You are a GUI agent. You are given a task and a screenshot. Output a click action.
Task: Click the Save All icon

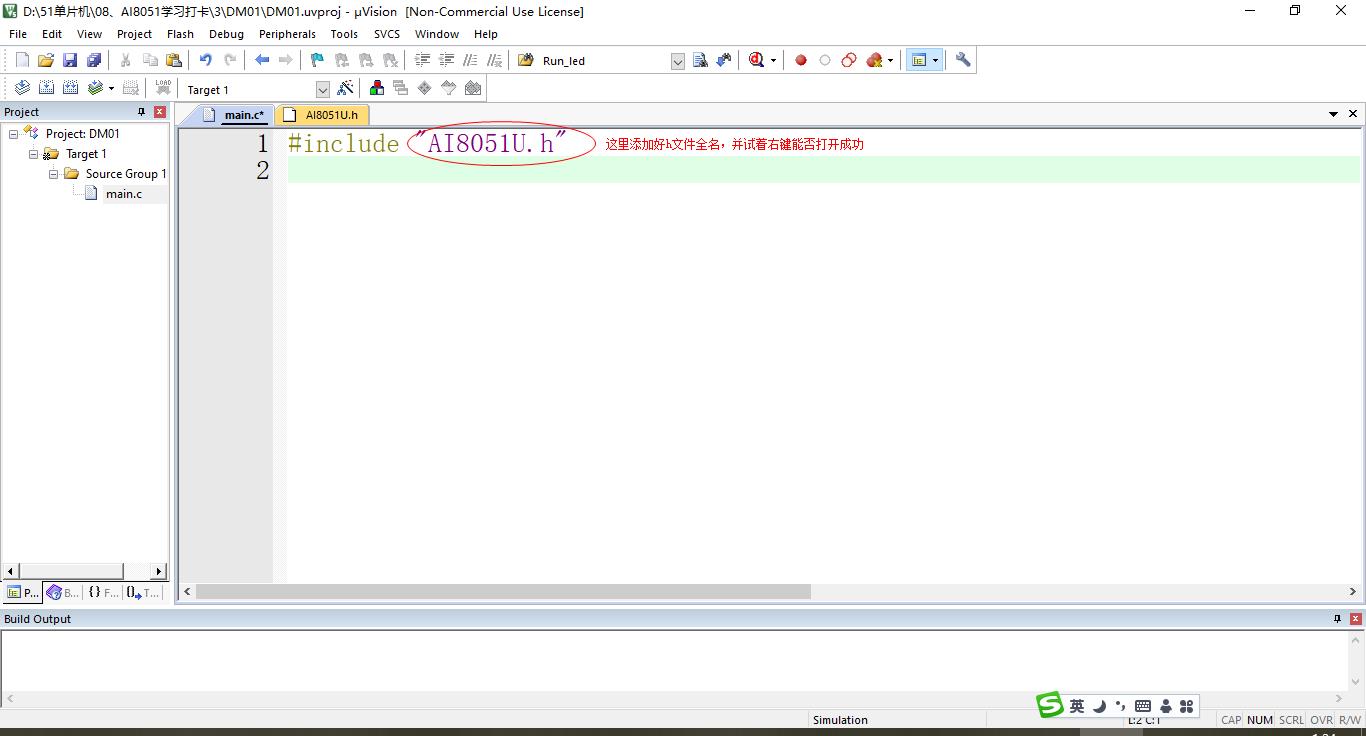[x=94, y=60]
